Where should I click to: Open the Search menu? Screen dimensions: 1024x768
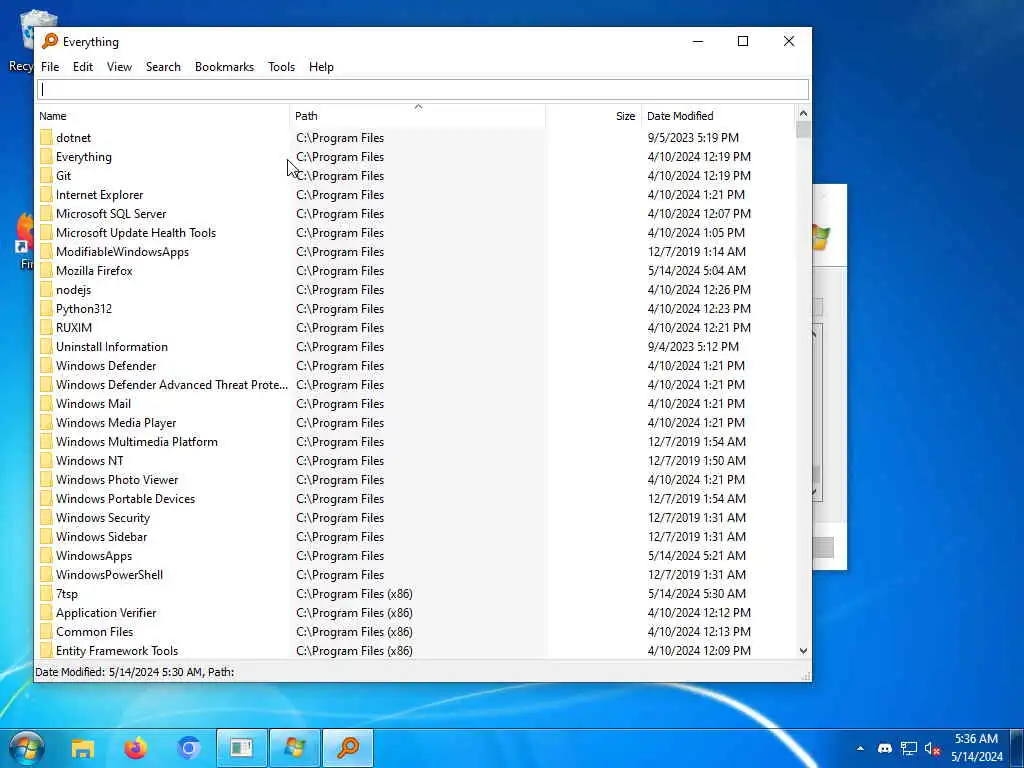click(x=163, y=67)
